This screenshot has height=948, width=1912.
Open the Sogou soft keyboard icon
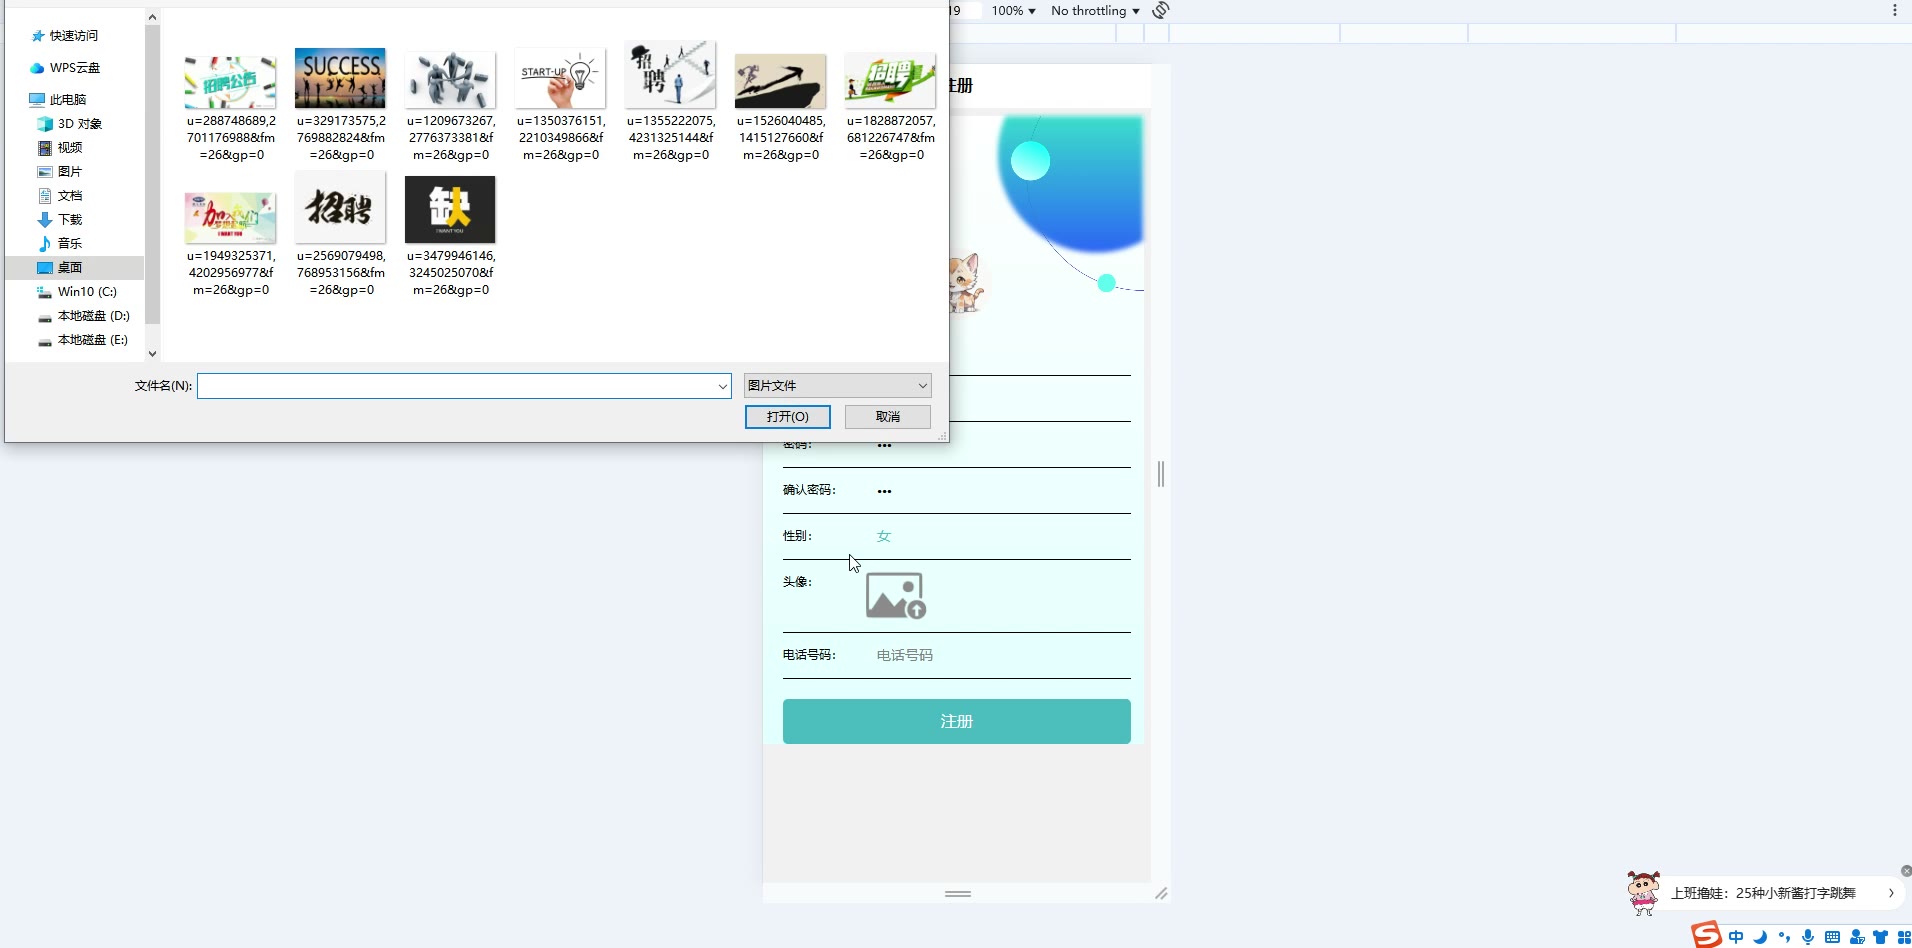click(1832, 937)
